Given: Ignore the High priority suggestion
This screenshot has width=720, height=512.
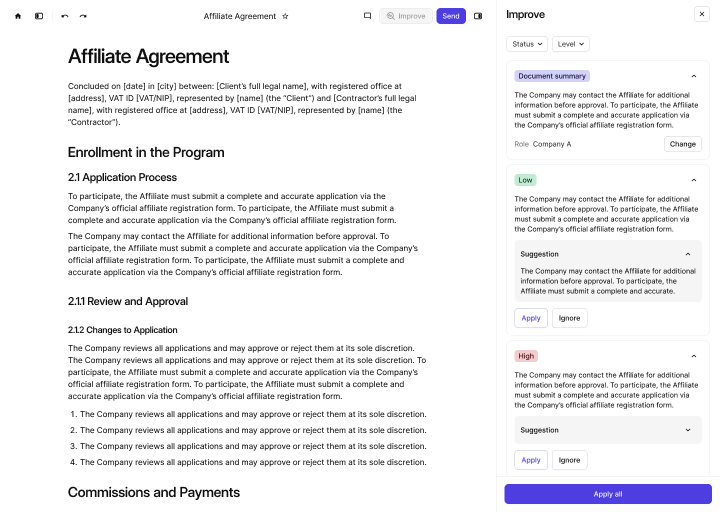Looking at the screenshot, I should coord(569,460).
